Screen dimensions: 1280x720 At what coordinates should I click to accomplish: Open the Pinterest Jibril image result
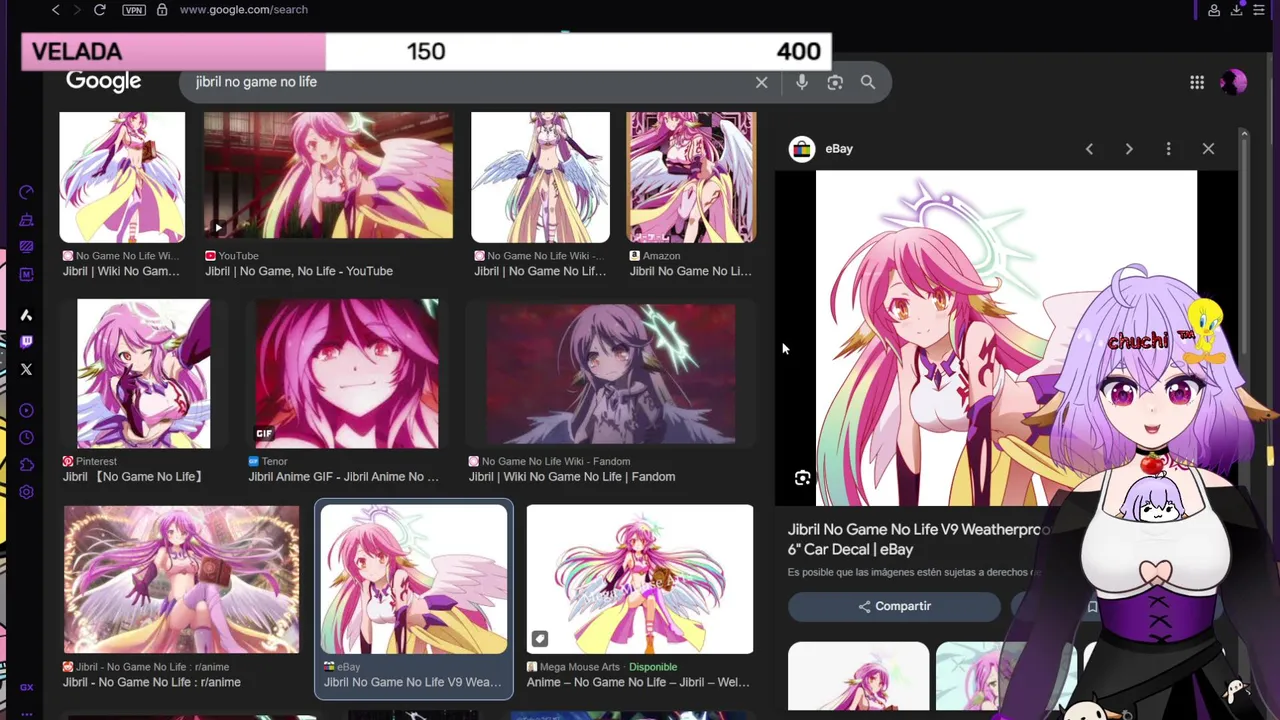(144, 373)
